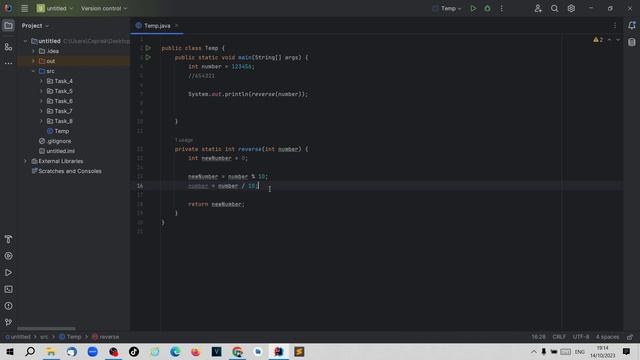Change 4 spaces indent setting
This screenshot has height=360, width=640.
pos(607,337)
